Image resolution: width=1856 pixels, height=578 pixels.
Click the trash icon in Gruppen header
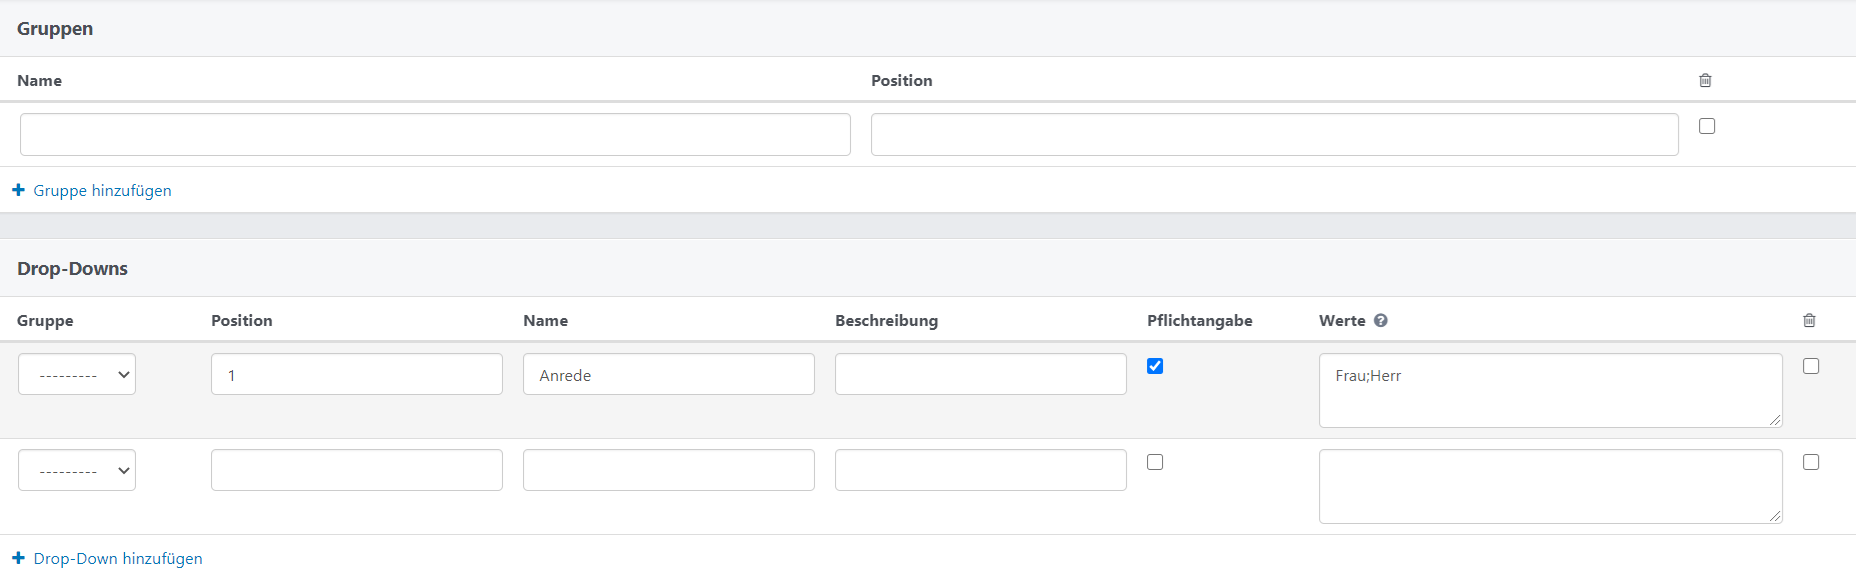[x=1705, y=80]
